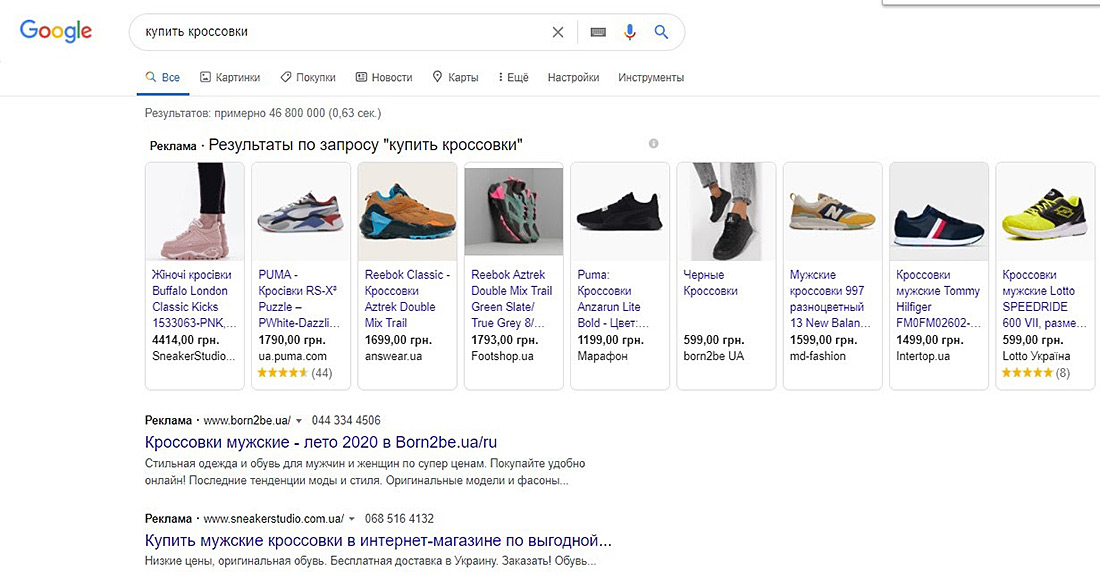Open Инструменты
The image size is (1100, 579).
point(651,77)
